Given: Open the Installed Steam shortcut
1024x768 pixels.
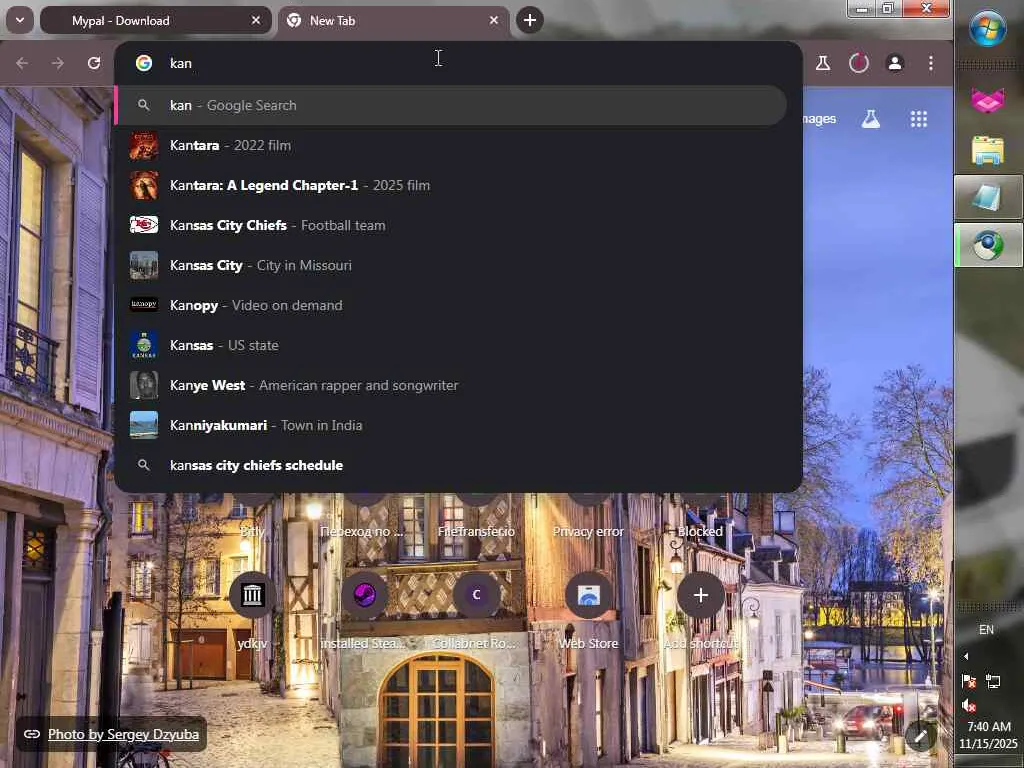Looking at the screenshot, I should coord(364,595).
